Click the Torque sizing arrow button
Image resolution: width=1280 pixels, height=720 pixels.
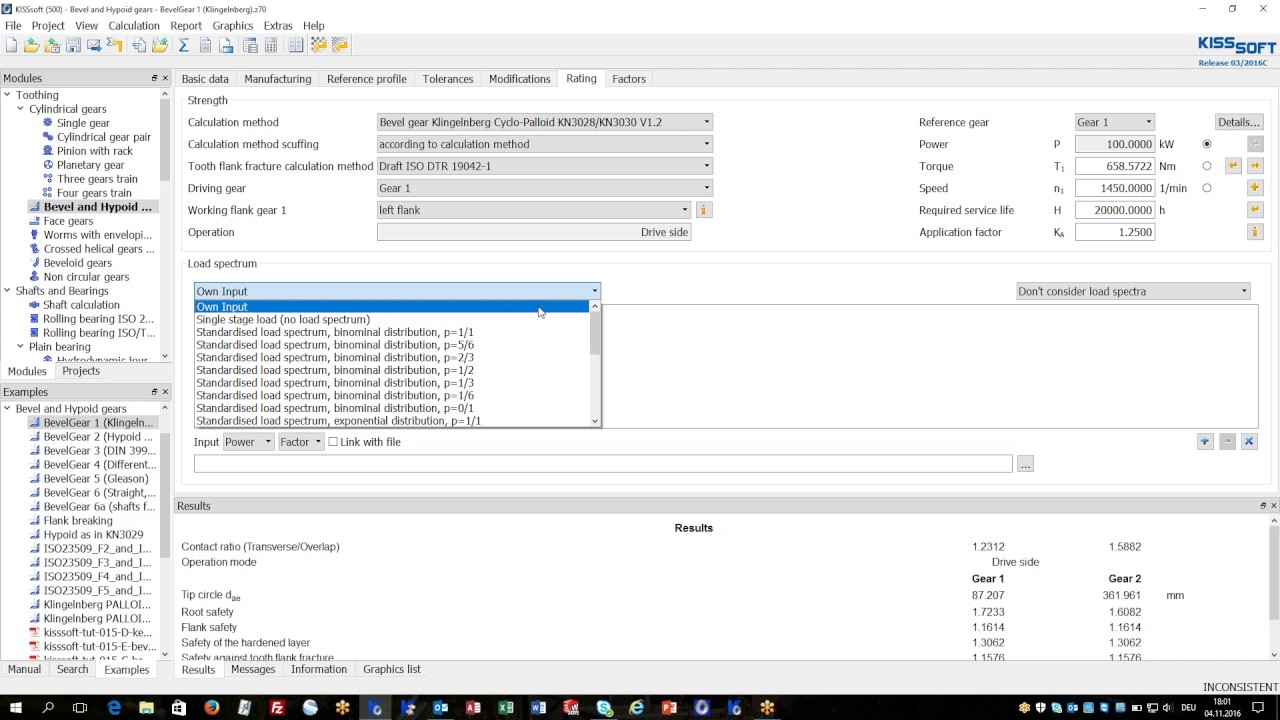tap(1233, 166)
